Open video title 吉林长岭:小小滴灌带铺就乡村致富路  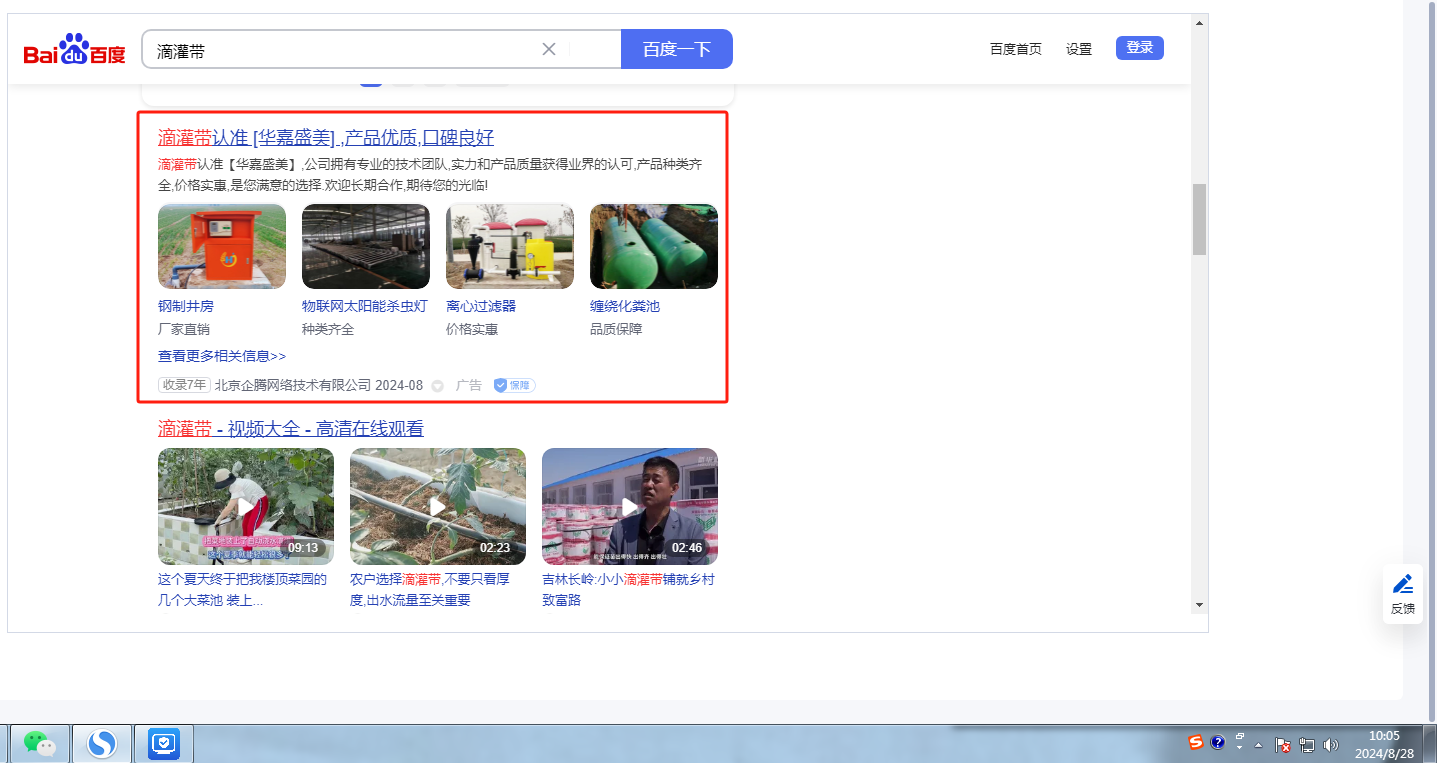click(628, 590)
